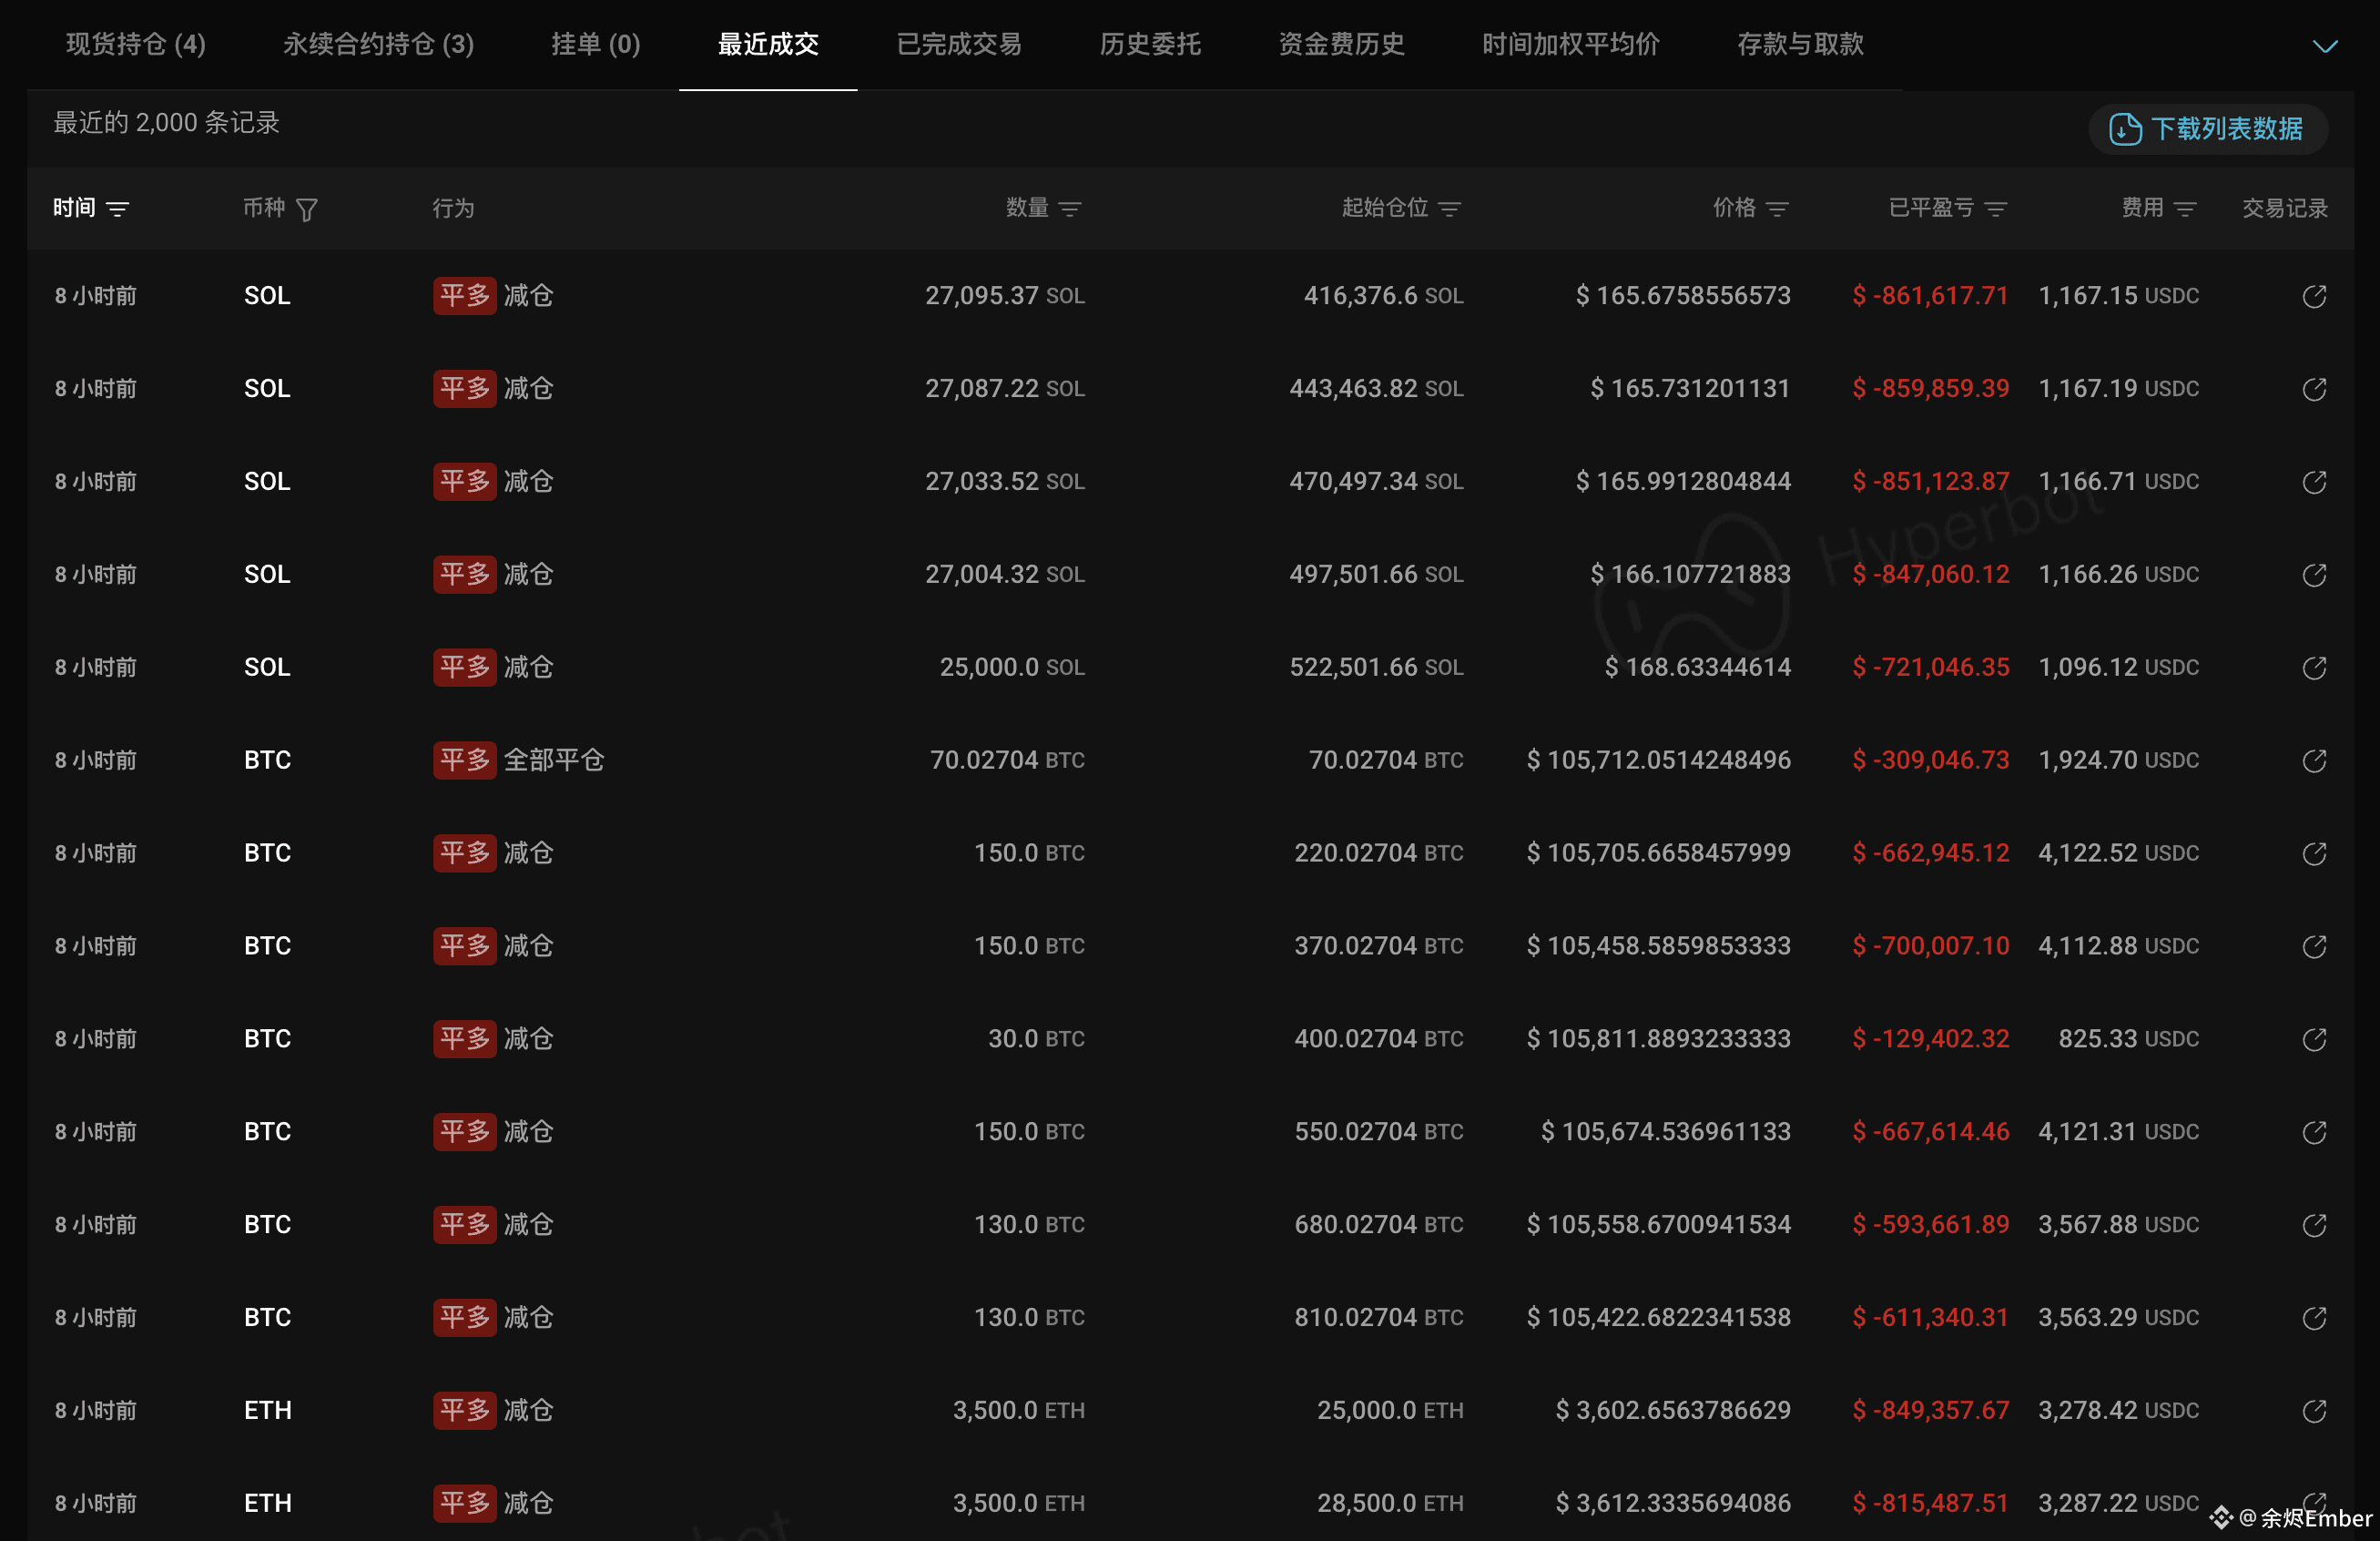Viewport: 2380px width, 1541px height.
Task: Click the 平多 tag in first row
Action: (464, 296)
